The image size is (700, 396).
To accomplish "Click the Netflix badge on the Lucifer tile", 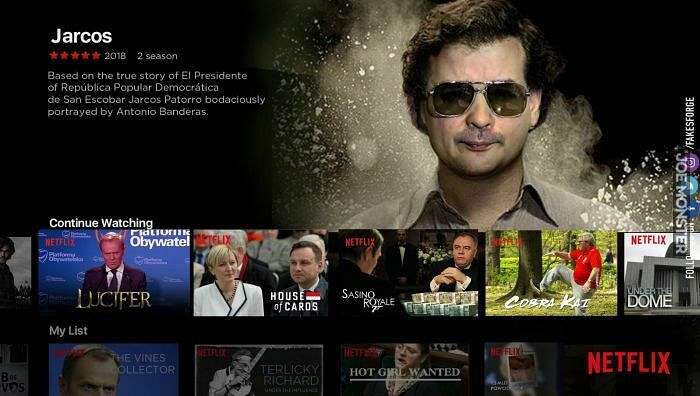I will point(60,242).
